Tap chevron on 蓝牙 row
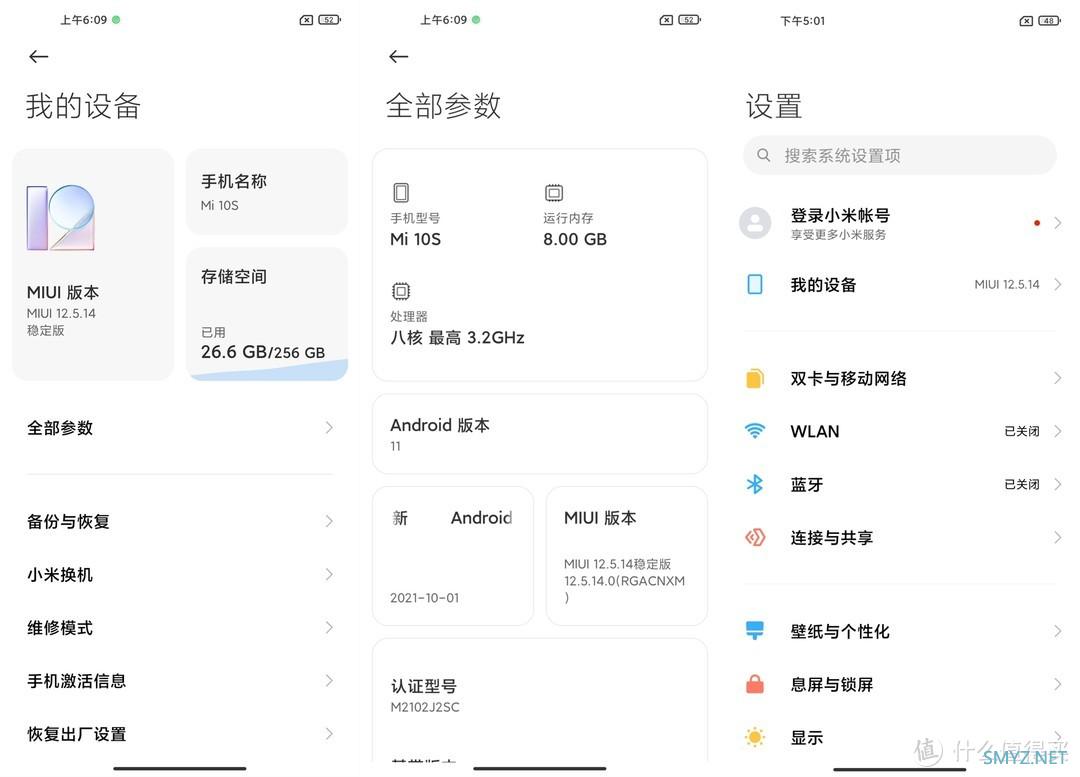 click(x=1057, y=484)
